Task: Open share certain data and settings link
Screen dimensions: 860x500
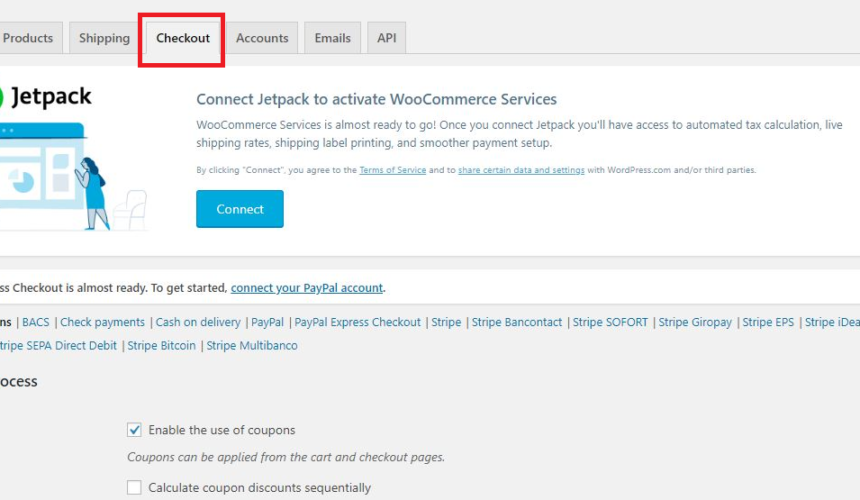Action: [521, 170]
